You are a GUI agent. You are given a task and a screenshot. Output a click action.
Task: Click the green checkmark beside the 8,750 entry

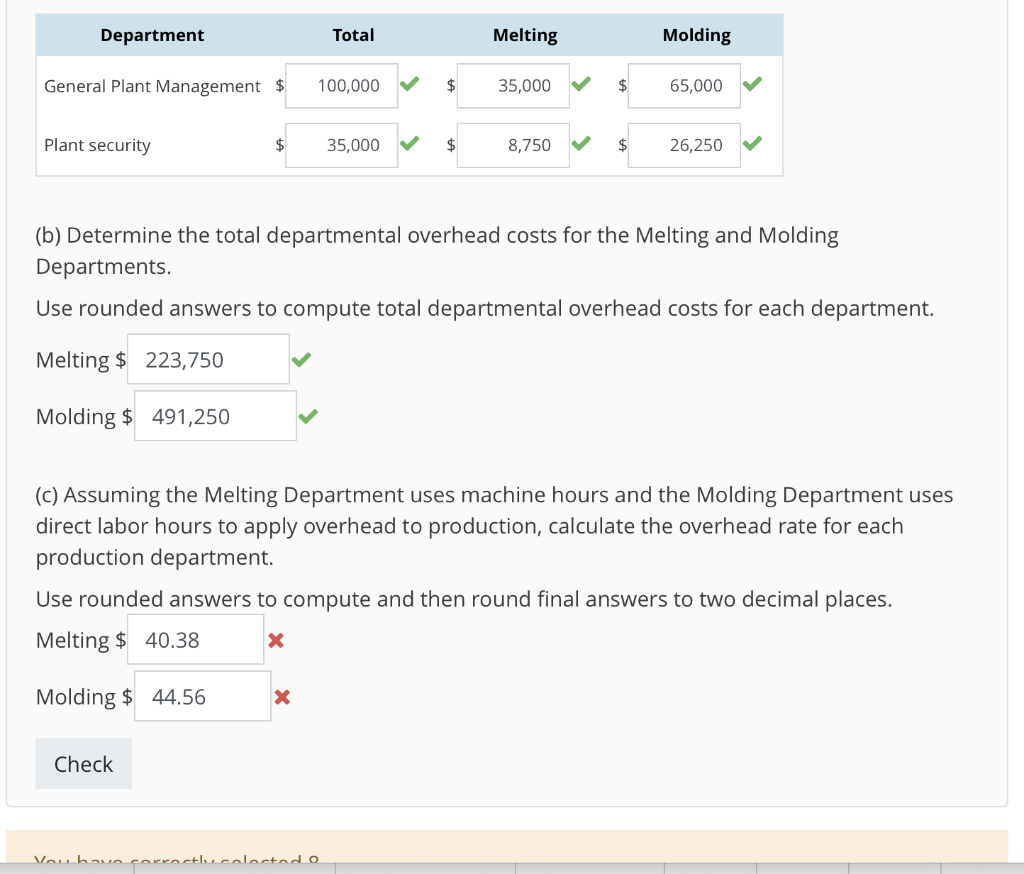point(581,144)
